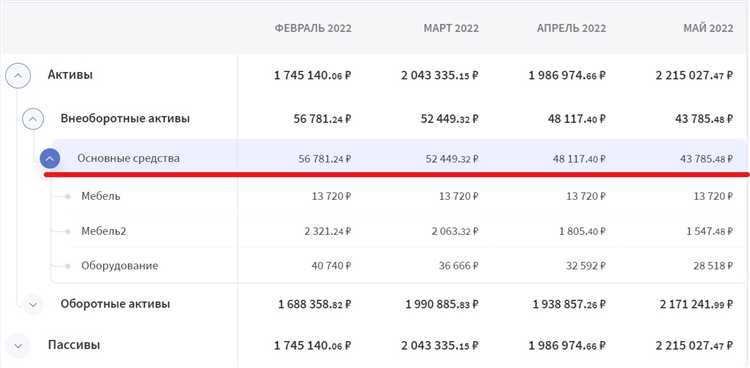The width and height of the screenshot is (750, 368).
Task: Click Основные средства April value 48 117.40
Action: click(x=579, y=159)
